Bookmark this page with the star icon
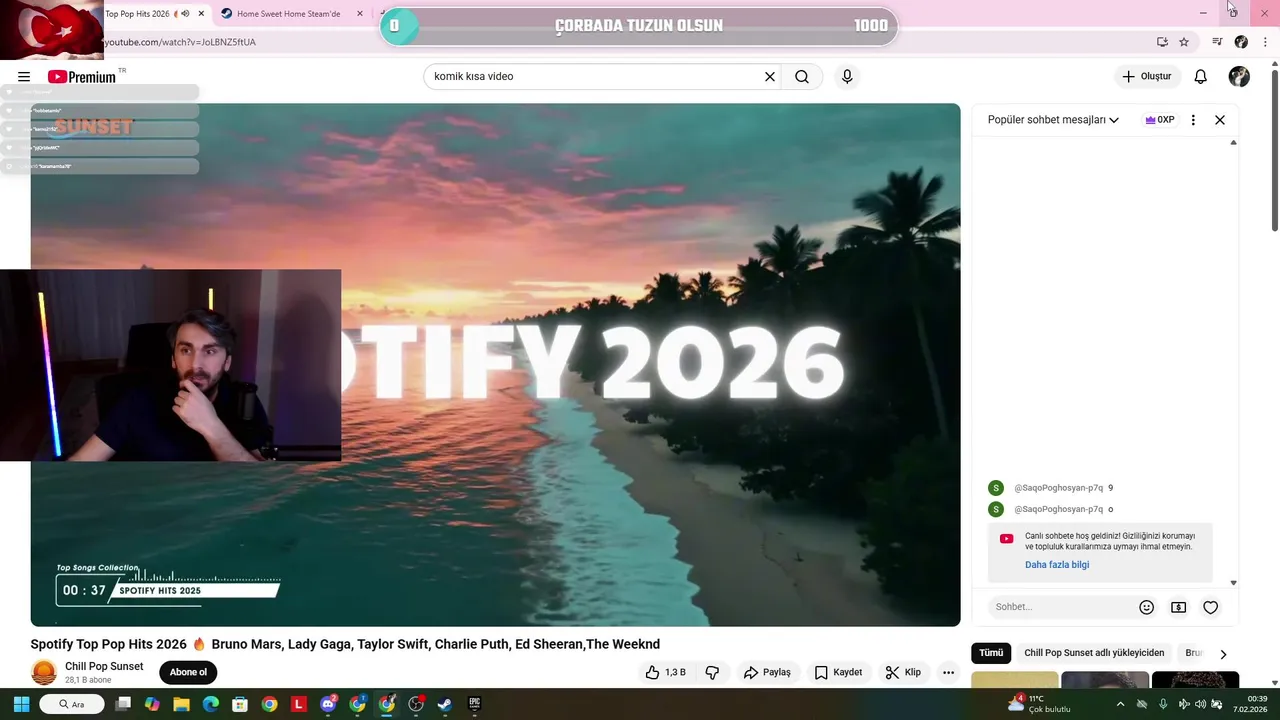The image size is (1280, 720). coord(1184,42)
